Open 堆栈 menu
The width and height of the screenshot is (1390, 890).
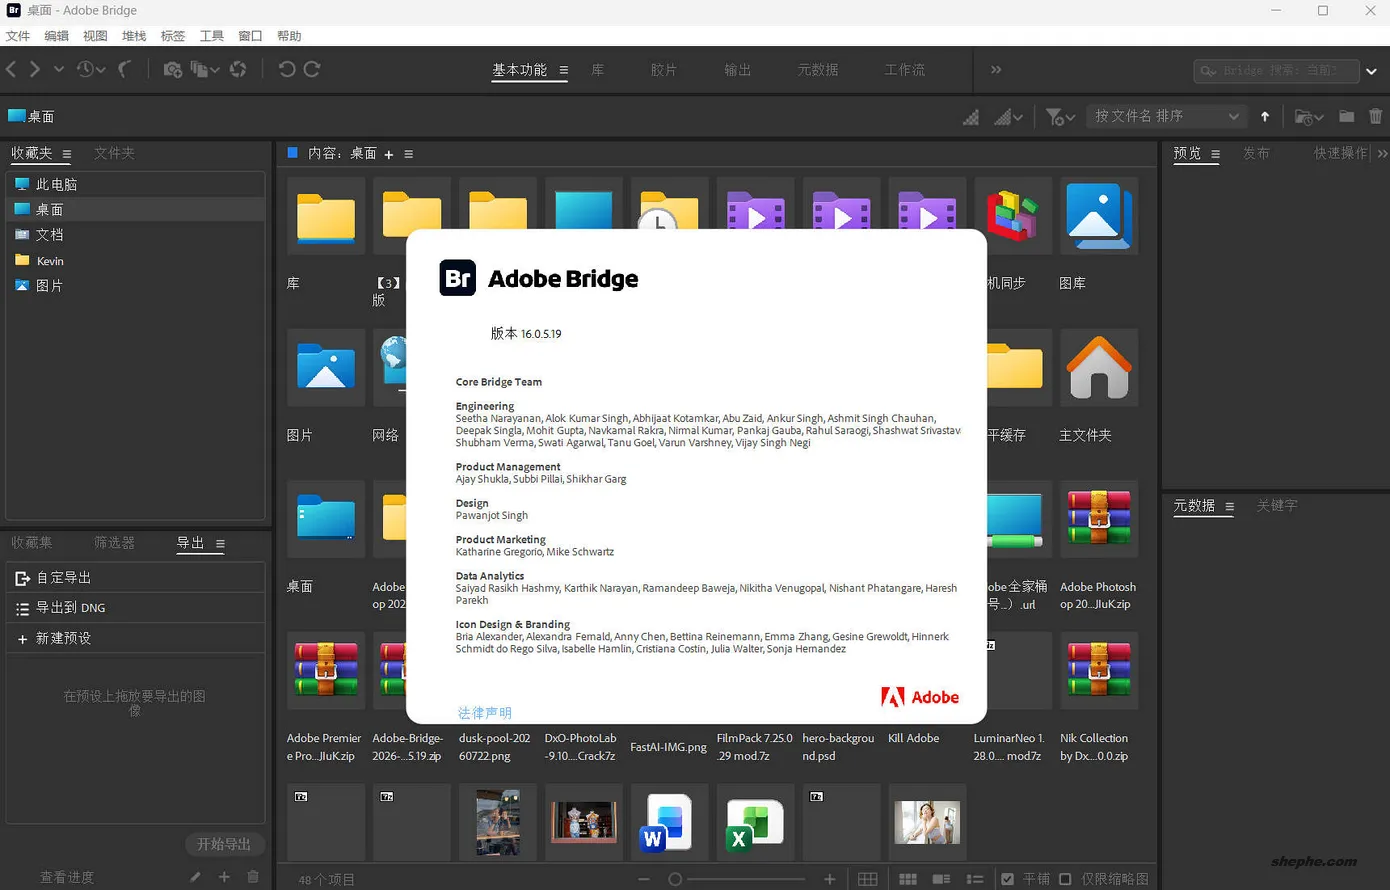(134, 36)
